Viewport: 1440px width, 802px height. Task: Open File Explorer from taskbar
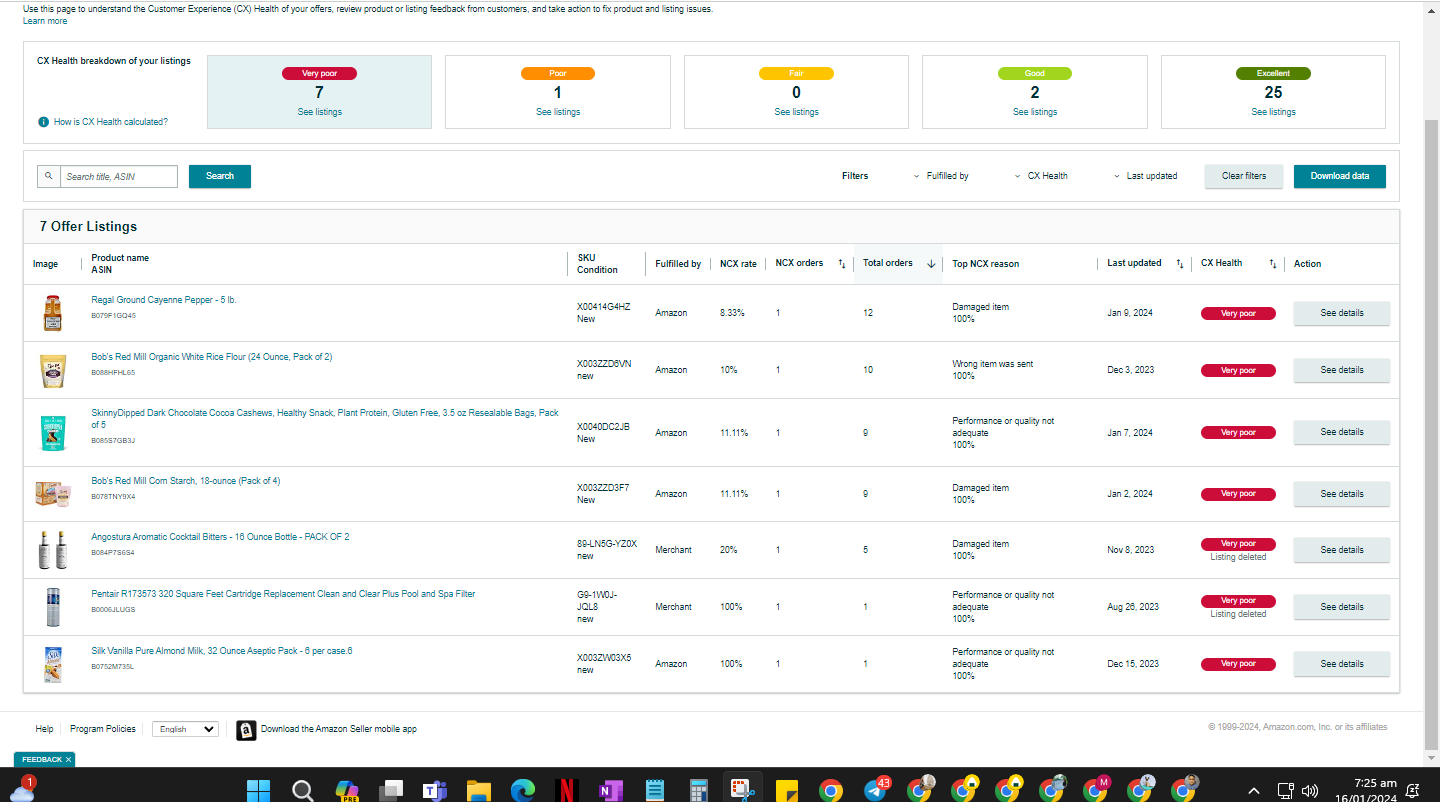click(479, 791)
